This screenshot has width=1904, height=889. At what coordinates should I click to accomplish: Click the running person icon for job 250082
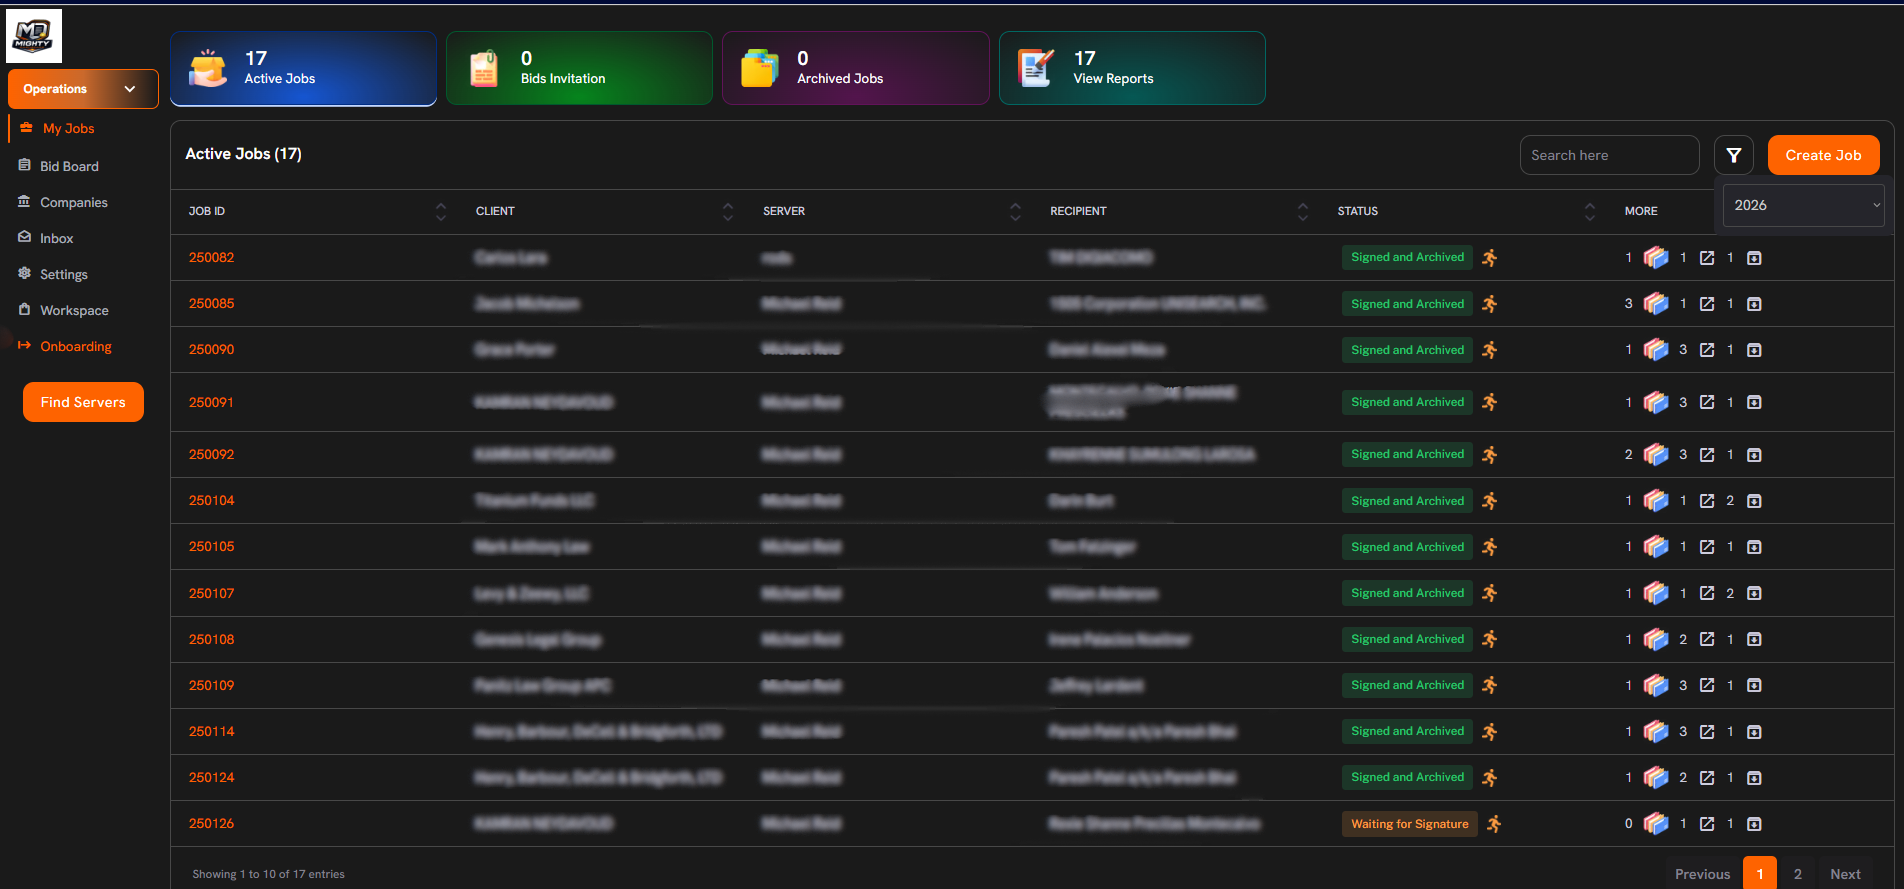[1489, 258]
